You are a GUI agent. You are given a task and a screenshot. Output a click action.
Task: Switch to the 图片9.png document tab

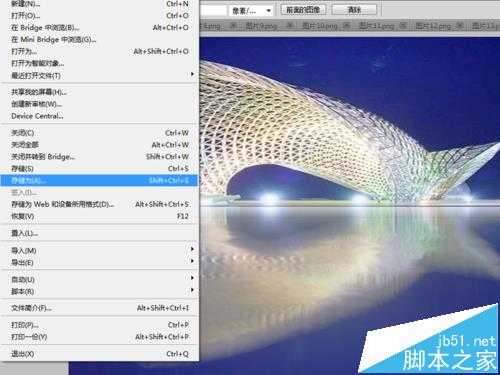(x=261, y=26)
